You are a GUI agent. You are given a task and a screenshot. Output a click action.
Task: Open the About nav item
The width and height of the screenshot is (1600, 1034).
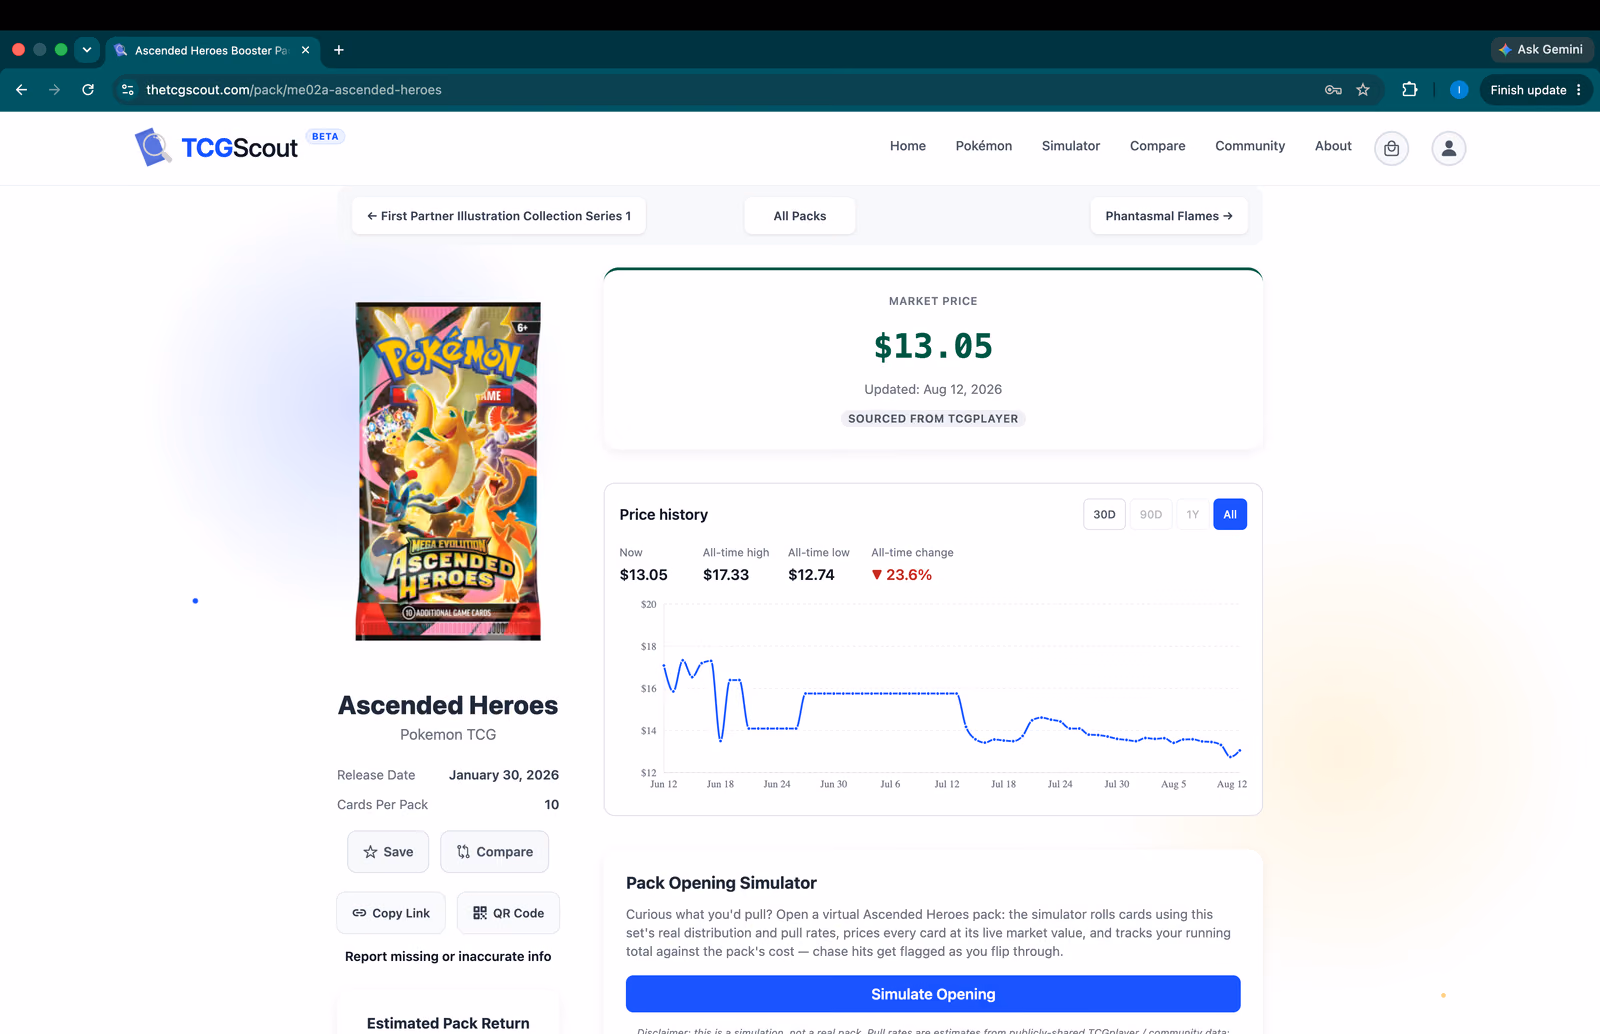[1333, 146]
